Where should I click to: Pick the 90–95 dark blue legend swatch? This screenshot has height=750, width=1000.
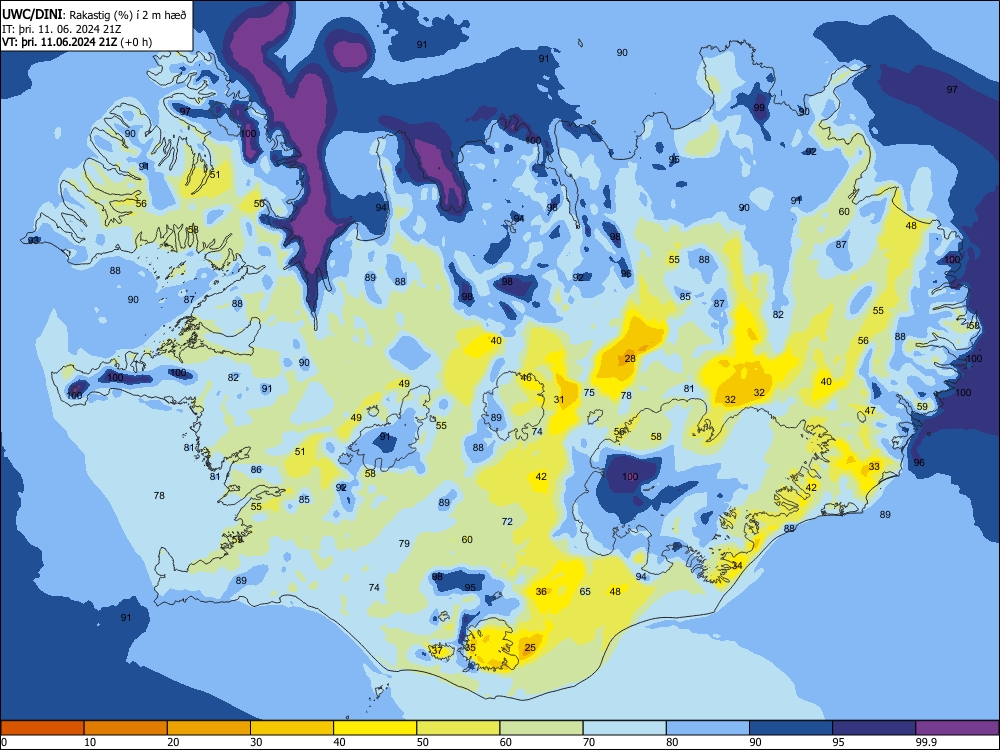(x=791, y=728)
